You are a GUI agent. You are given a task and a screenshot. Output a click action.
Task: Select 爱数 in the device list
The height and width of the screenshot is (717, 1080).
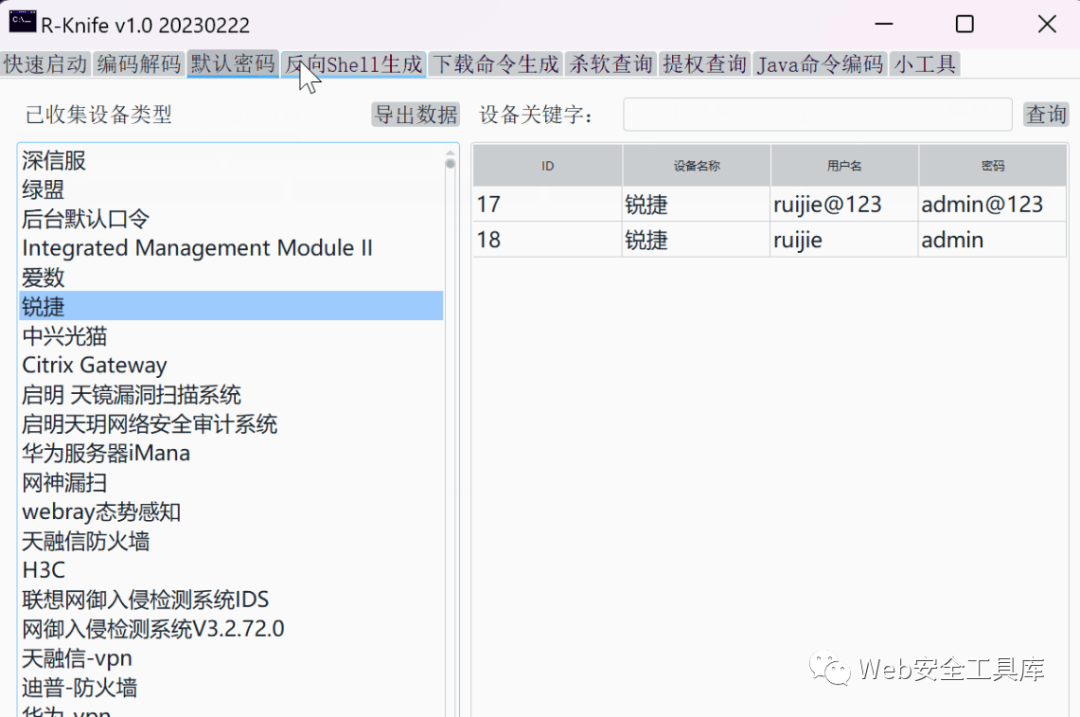click(x=231, y=278)
